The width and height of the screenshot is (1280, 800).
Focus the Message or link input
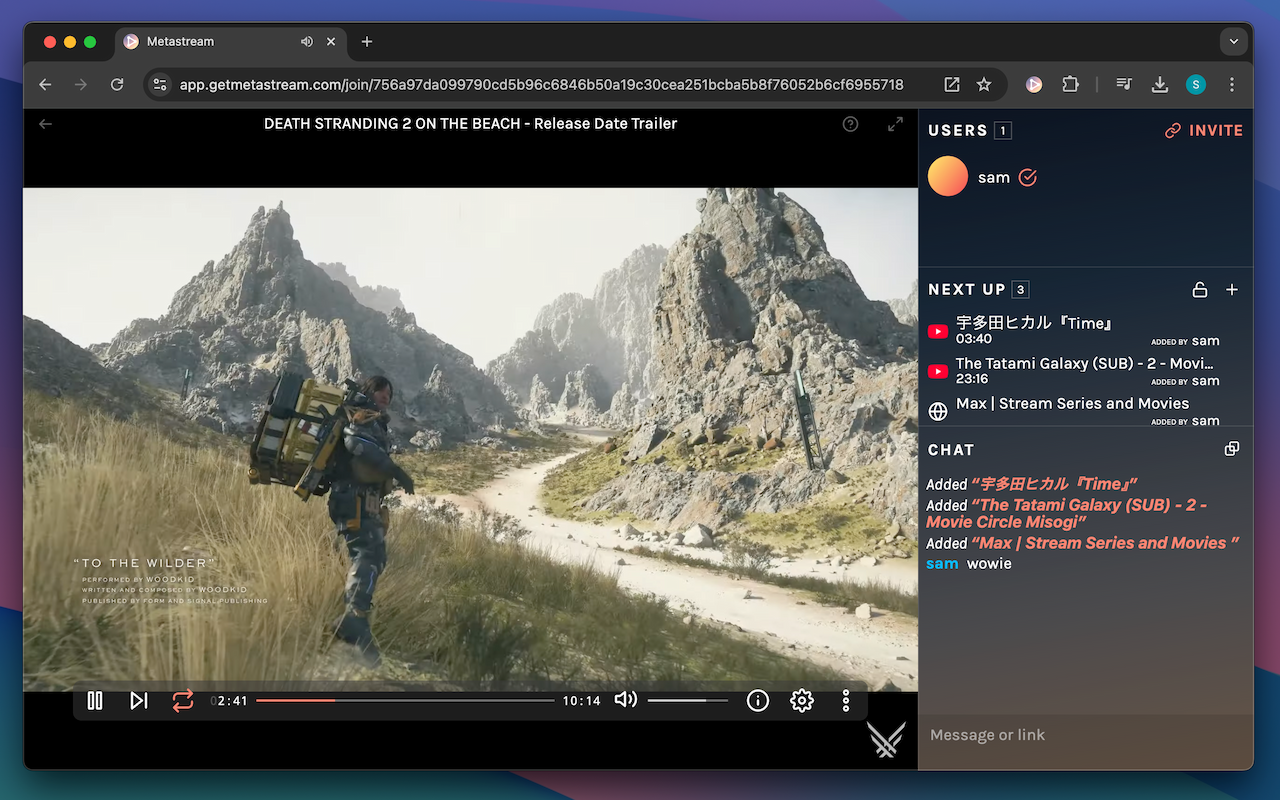tap(1085, 735)
